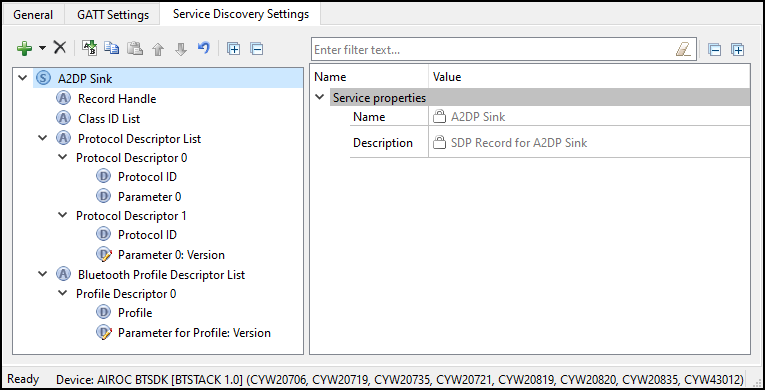Select the Record Handle tree item
This screenshot has height=390, width=765.
(117, 99)
